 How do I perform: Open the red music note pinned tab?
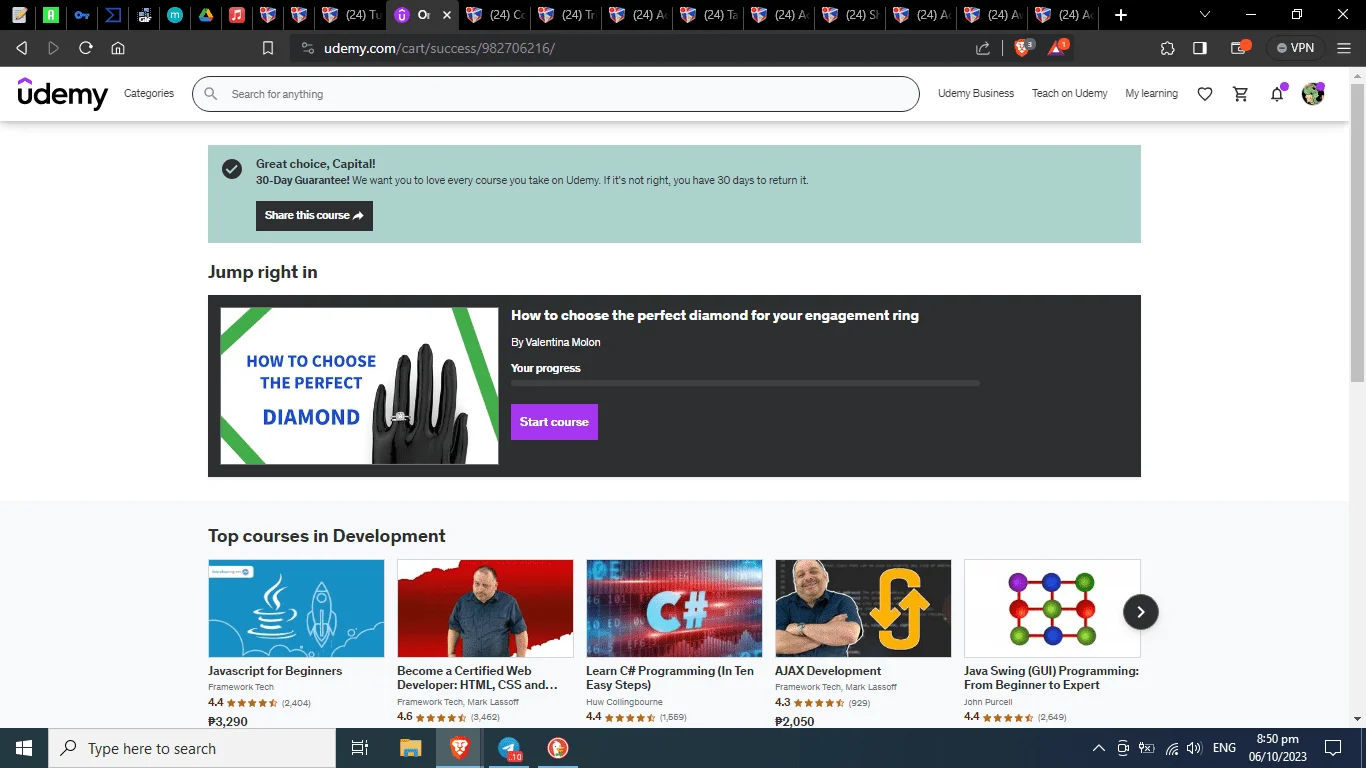click(236, 15)
